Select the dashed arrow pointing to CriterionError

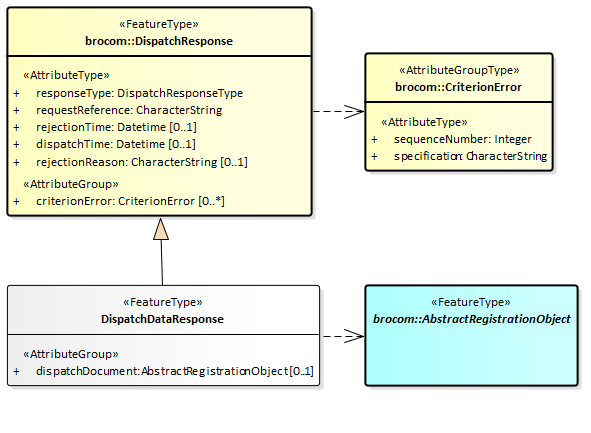pyautogui.click(x=339, y=111)
